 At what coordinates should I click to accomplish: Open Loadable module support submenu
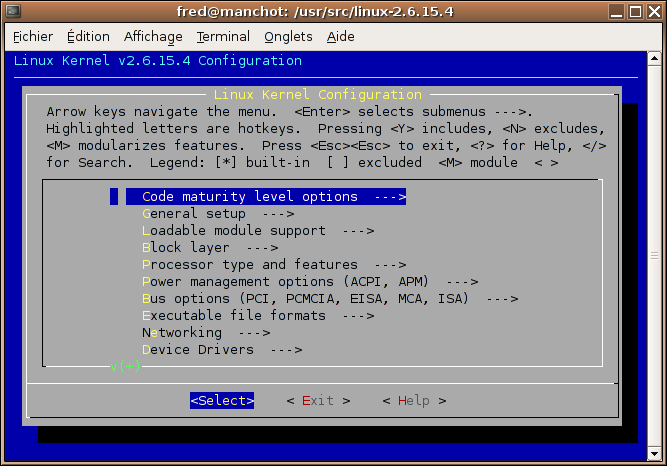[258, 231]
